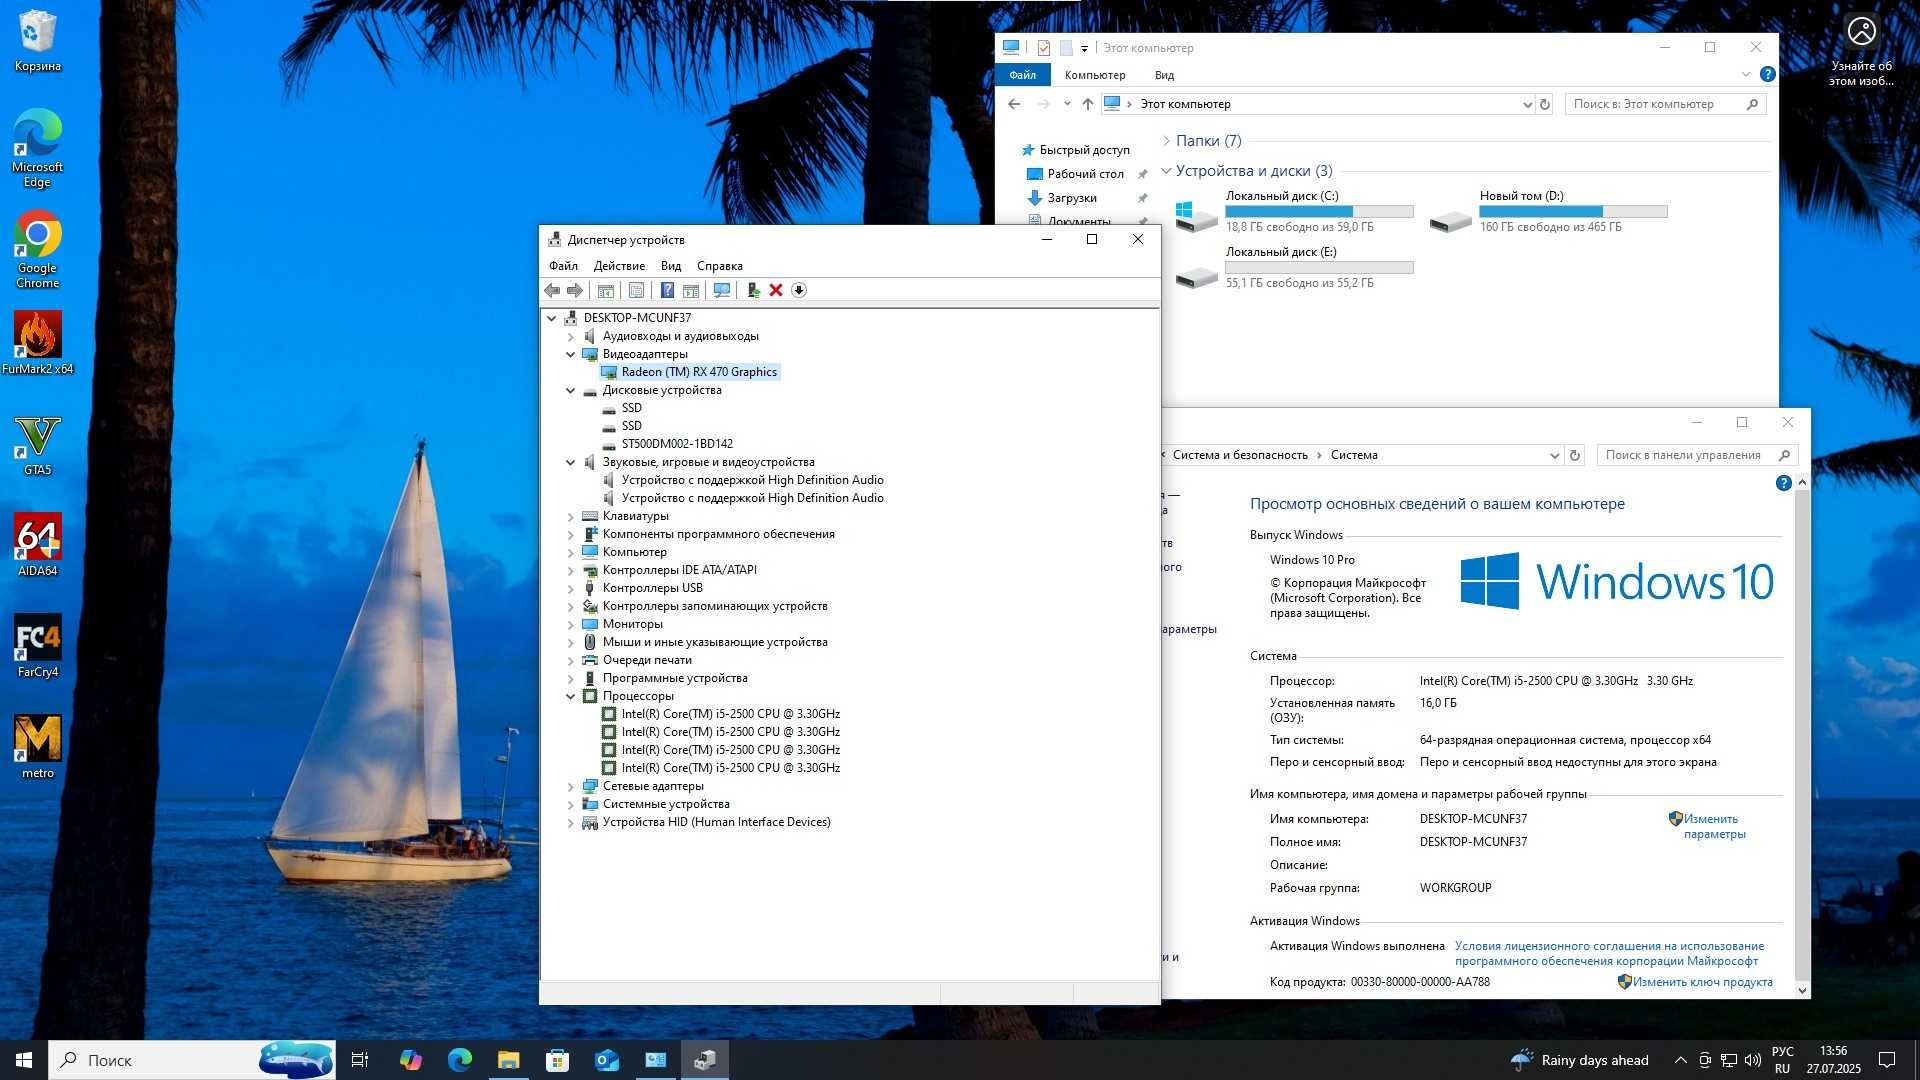Click red X Uninstall device icon
Screen dimensions: 1920x1080
pos(776,290)
